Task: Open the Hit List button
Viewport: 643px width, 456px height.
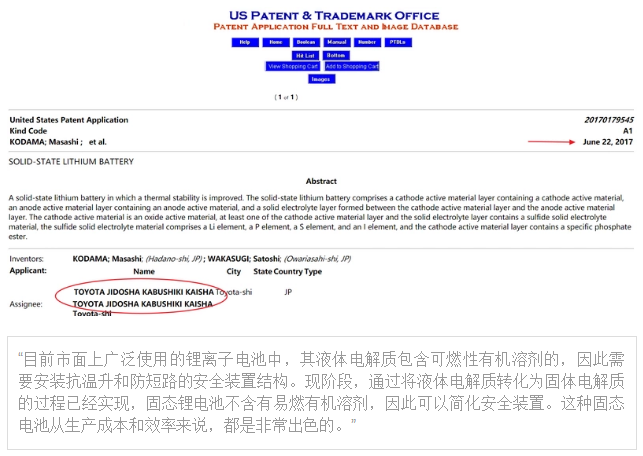Action: (x=306, y=55)
